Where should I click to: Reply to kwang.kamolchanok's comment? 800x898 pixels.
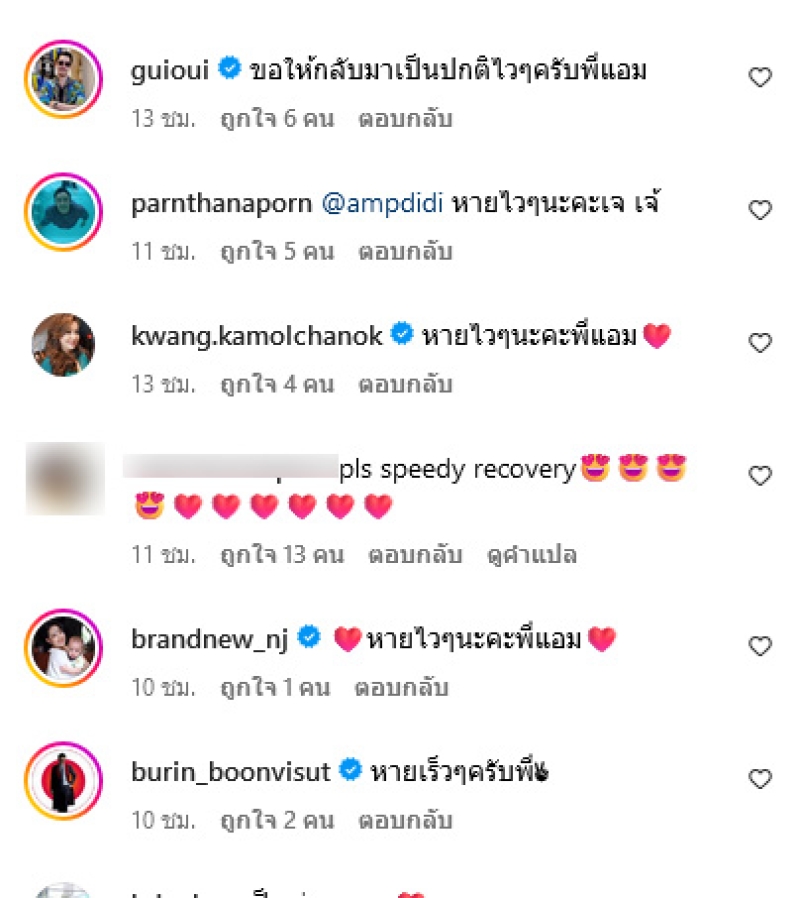[x=405, y=384]
